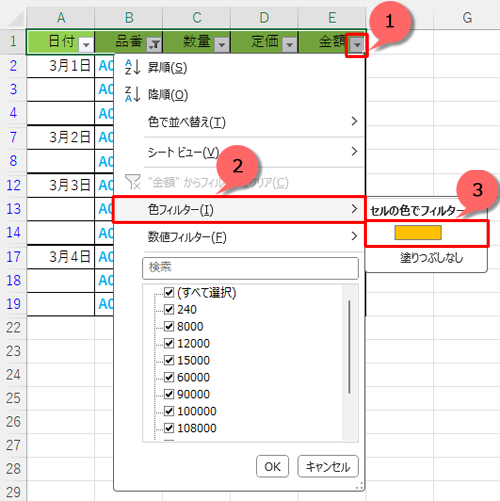Expand the 色フィルター submenu arrow
The width and height of the screenshot is (500, 501).
point(354,209)
